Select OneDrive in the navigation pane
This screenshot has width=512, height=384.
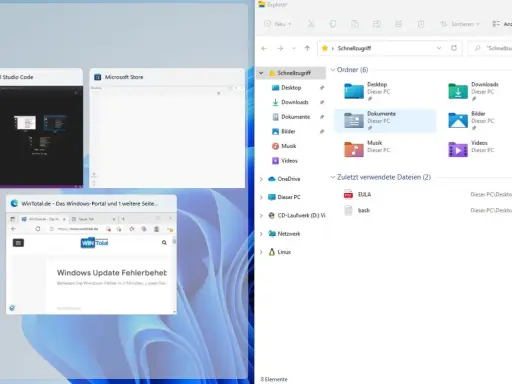pyautogui.click(x=284, y=179)
